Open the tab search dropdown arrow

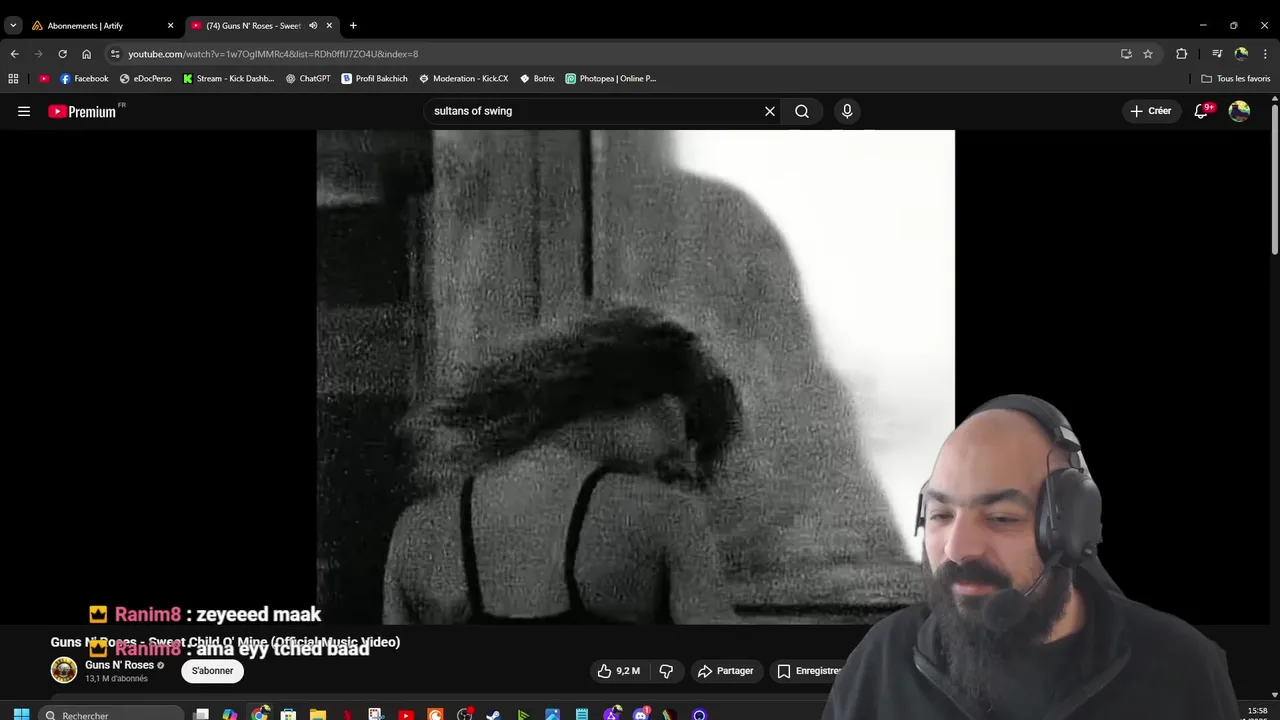tap(13, 26)
